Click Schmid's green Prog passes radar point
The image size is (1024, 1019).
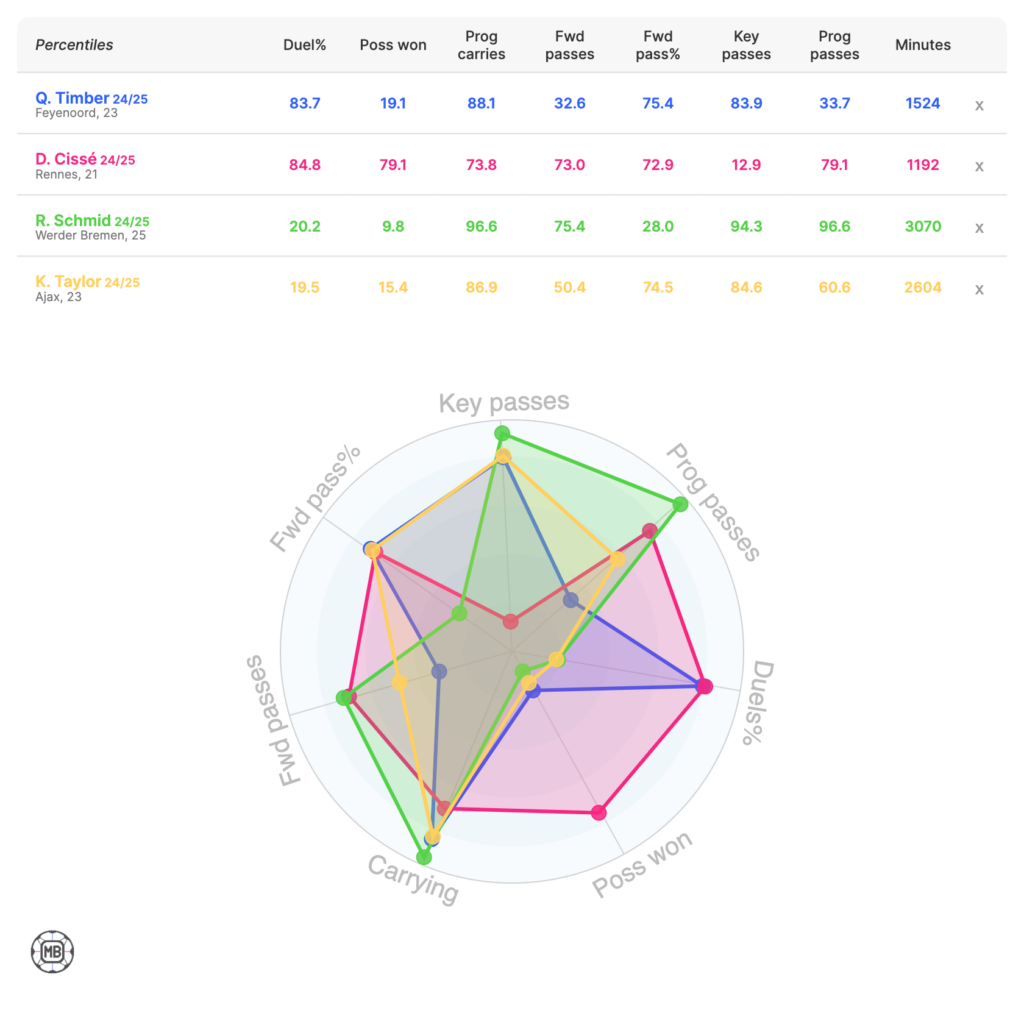[680, 504]
